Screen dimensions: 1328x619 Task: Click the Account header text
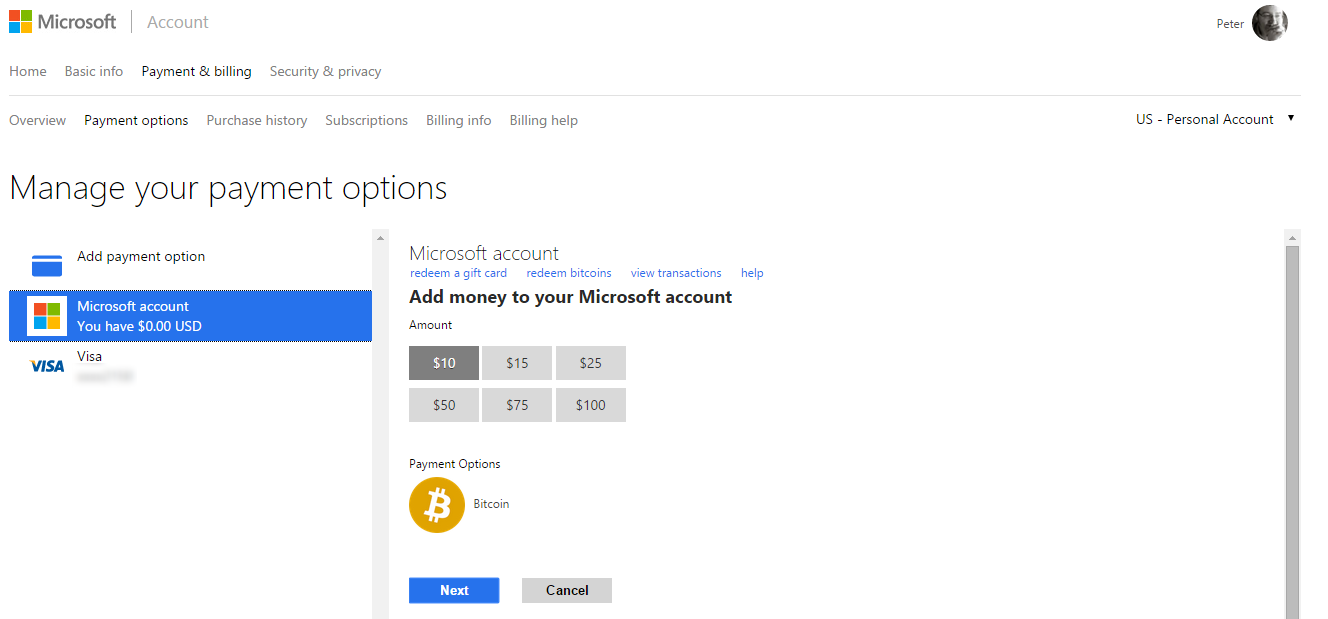(x=178, y=22)
